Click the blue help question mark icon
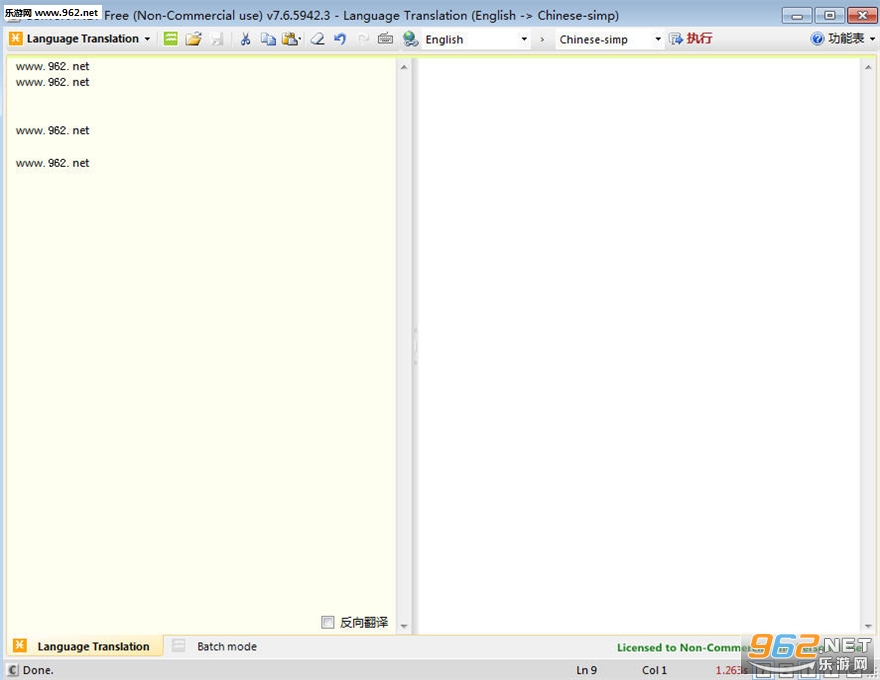Screen dimensions: 880x680 (x=817, y=39)
